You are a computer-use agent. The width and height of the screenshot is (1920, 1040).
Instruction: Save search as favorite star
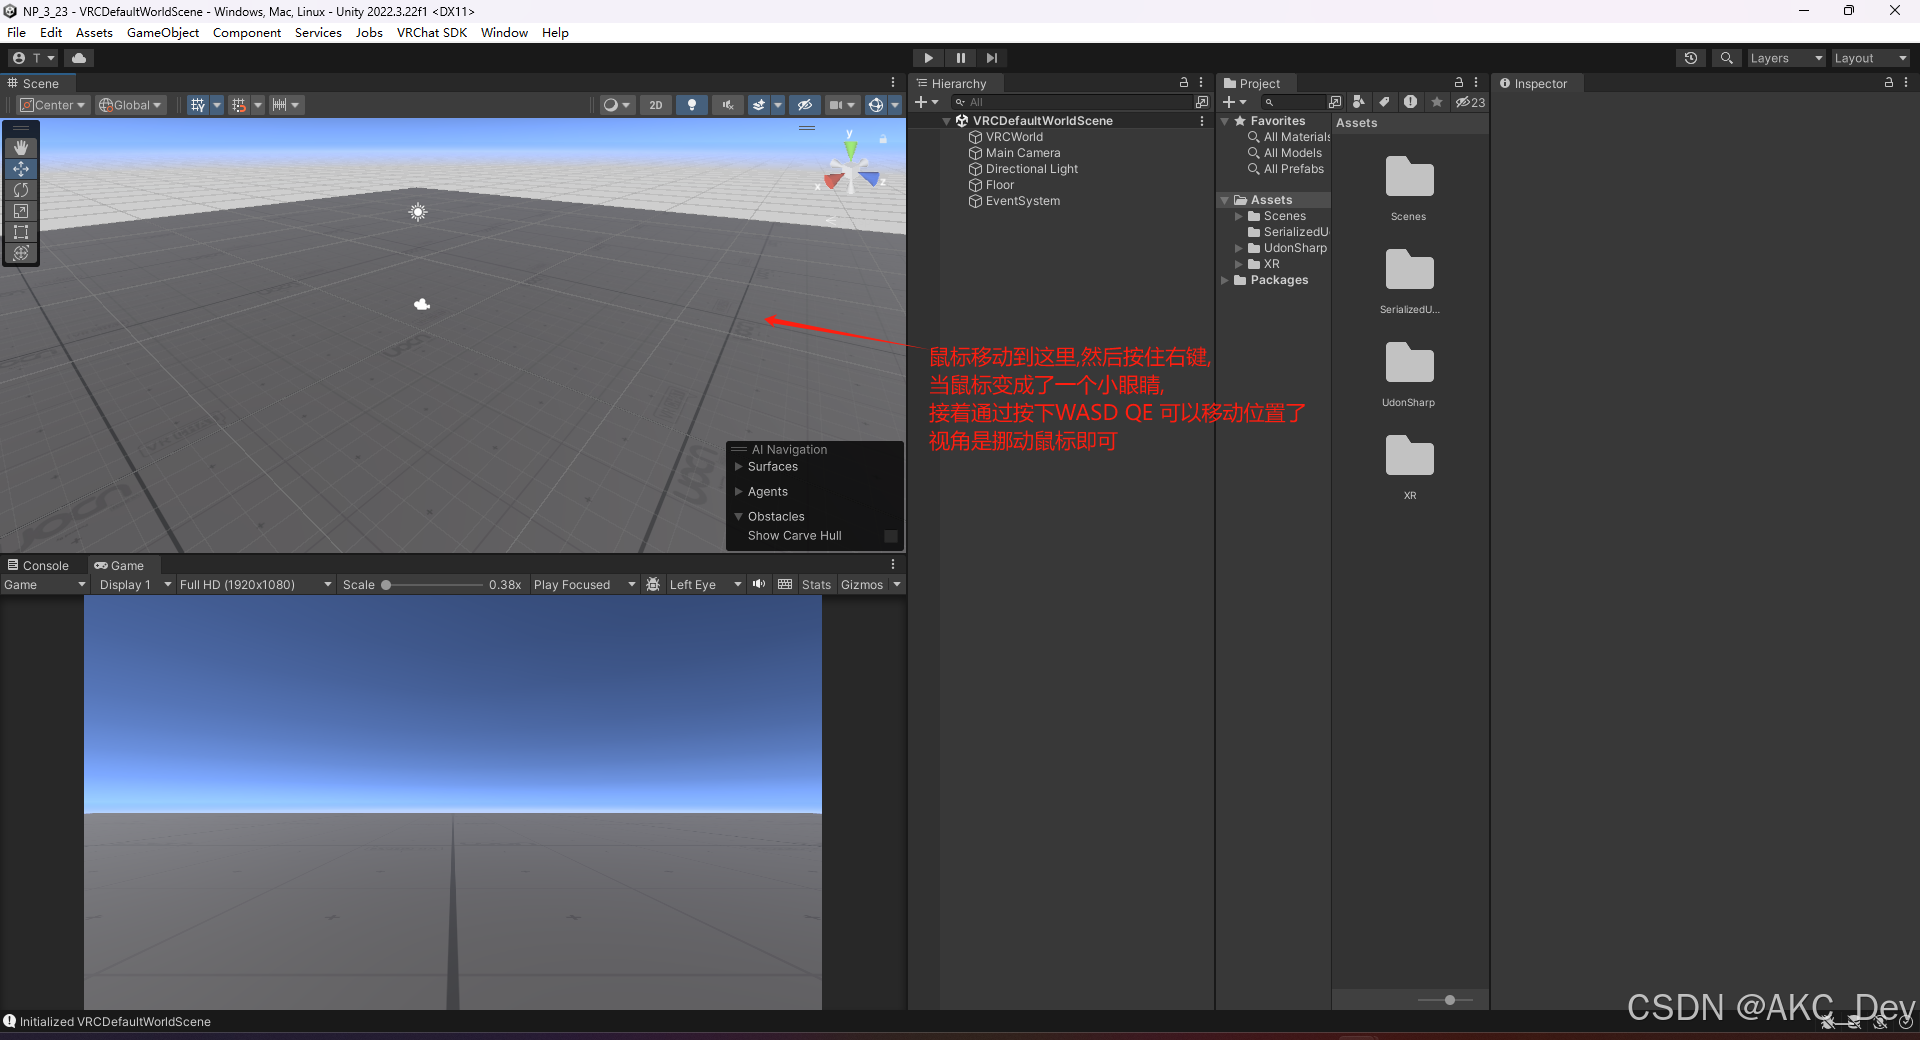1437,102
